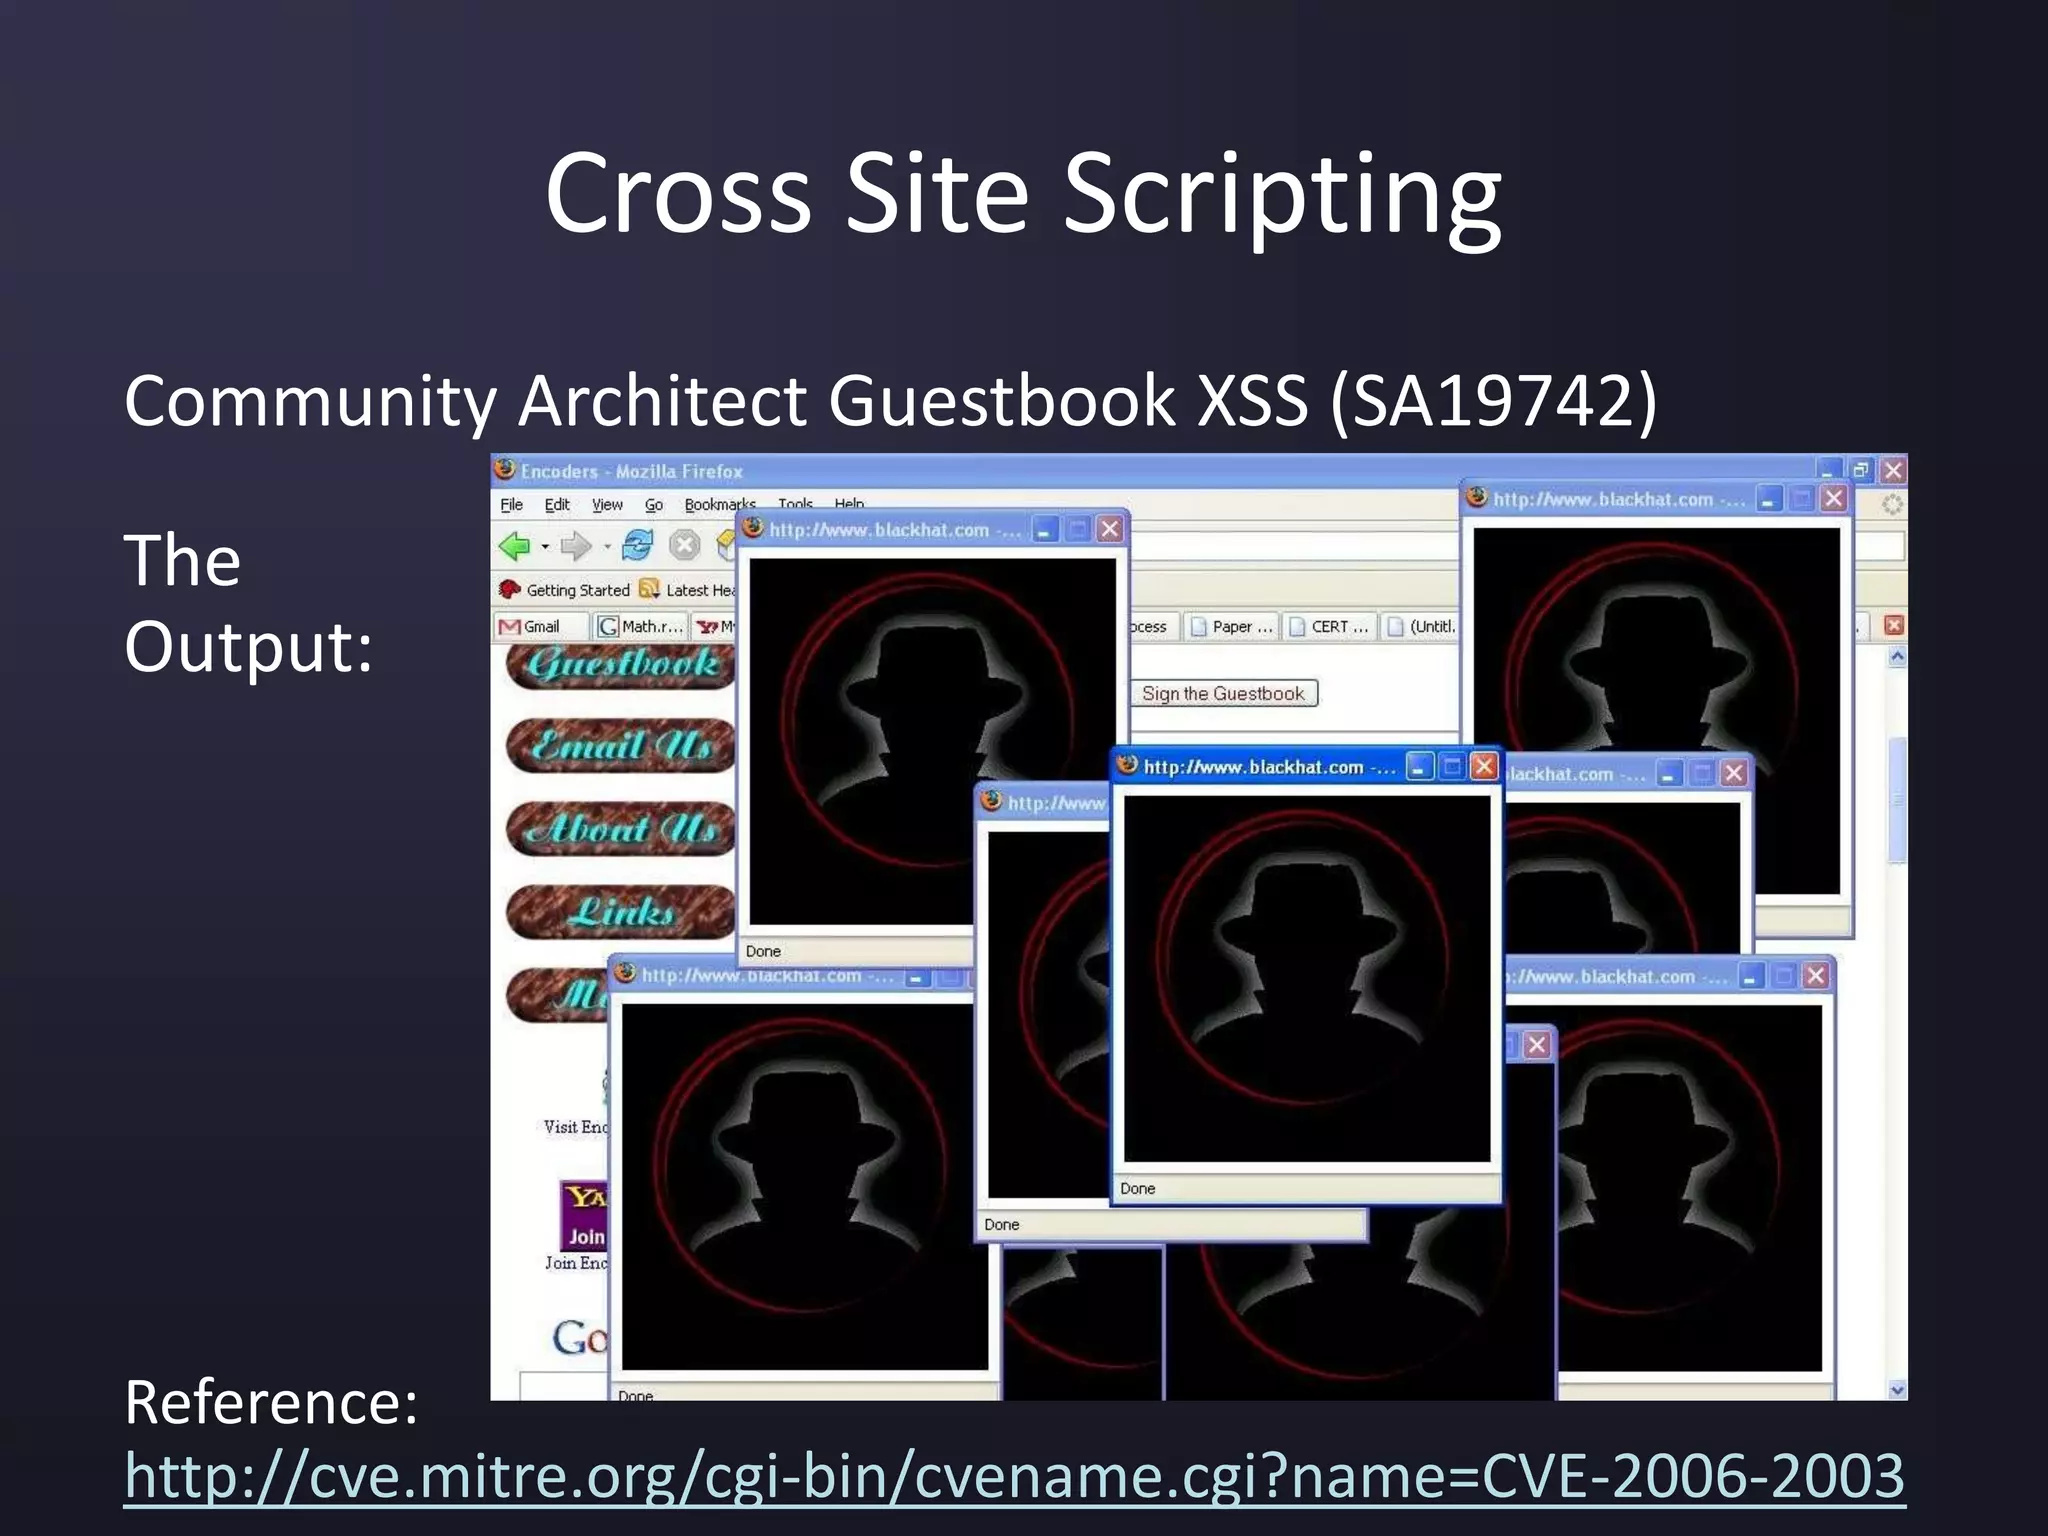Screen dimensions: 2048x1536
Task: Open the Back button history dropdown arrow
Action: (545, 547)
